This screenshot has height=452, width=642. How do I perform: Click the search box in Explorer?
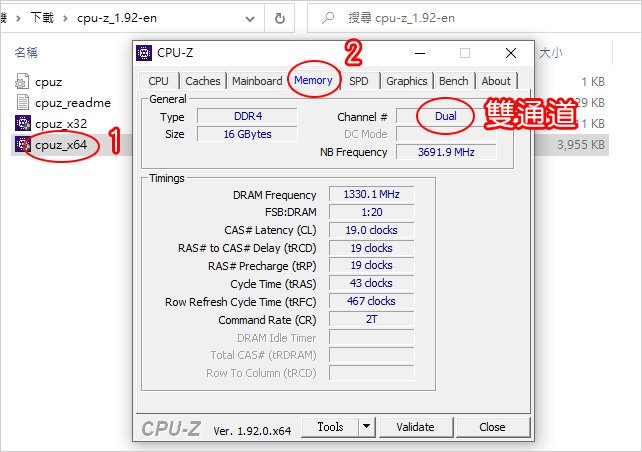pos(475,18)
